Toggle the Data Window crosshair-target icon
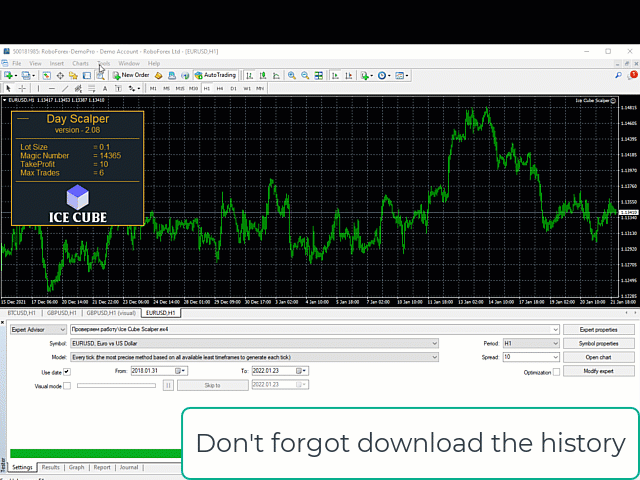Image resolution: width=640 pixels, height=480 pixels. point(60,76)
